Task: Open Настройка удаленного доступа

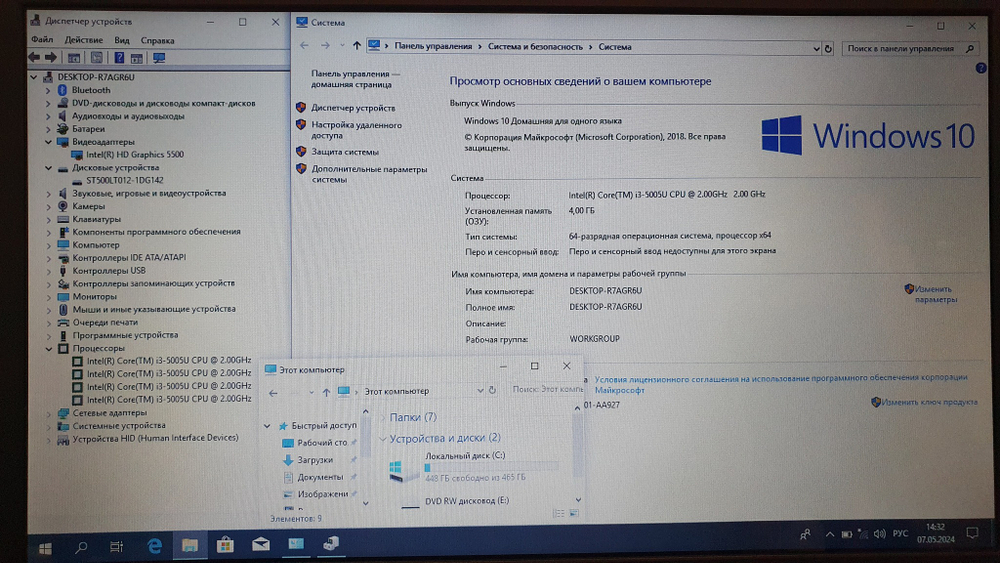Action: point(357,130)
